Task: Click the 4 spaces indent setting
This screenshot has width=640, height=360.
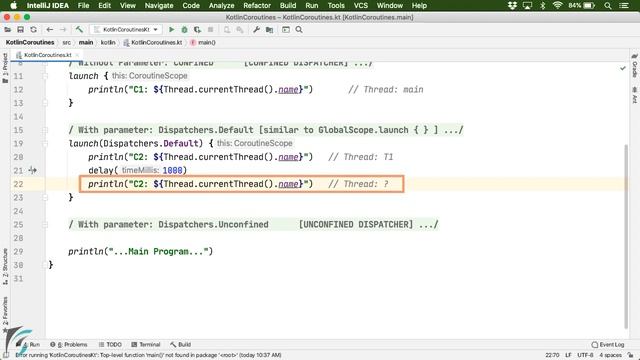Action: [610, 355]
